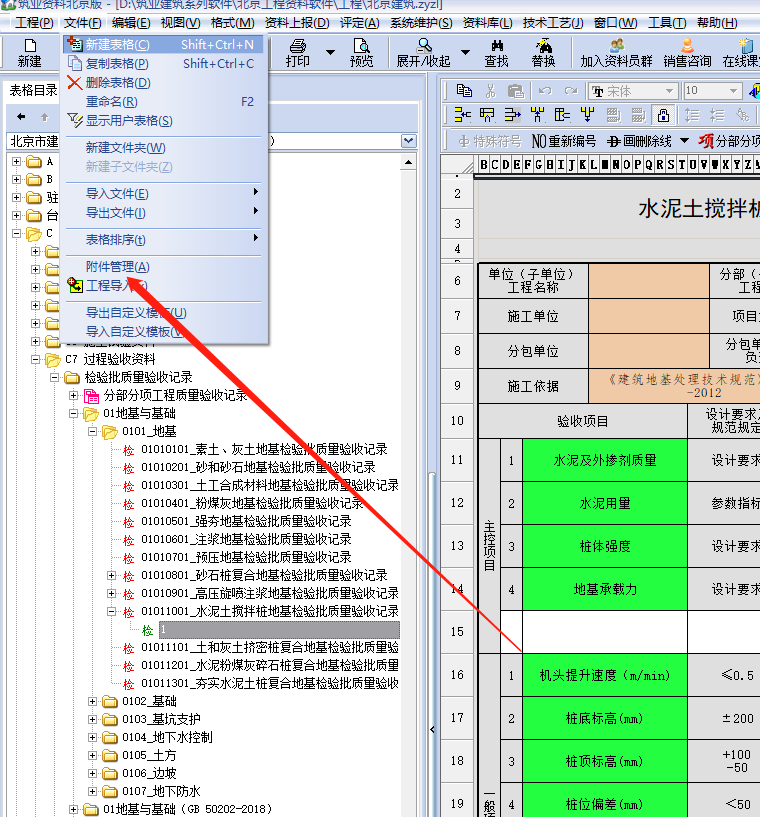Image resolution: width=760 pixels, height=817 pixels.
Task: Collapse 检验批质量验收记录 folder
Action: point(54,377)
